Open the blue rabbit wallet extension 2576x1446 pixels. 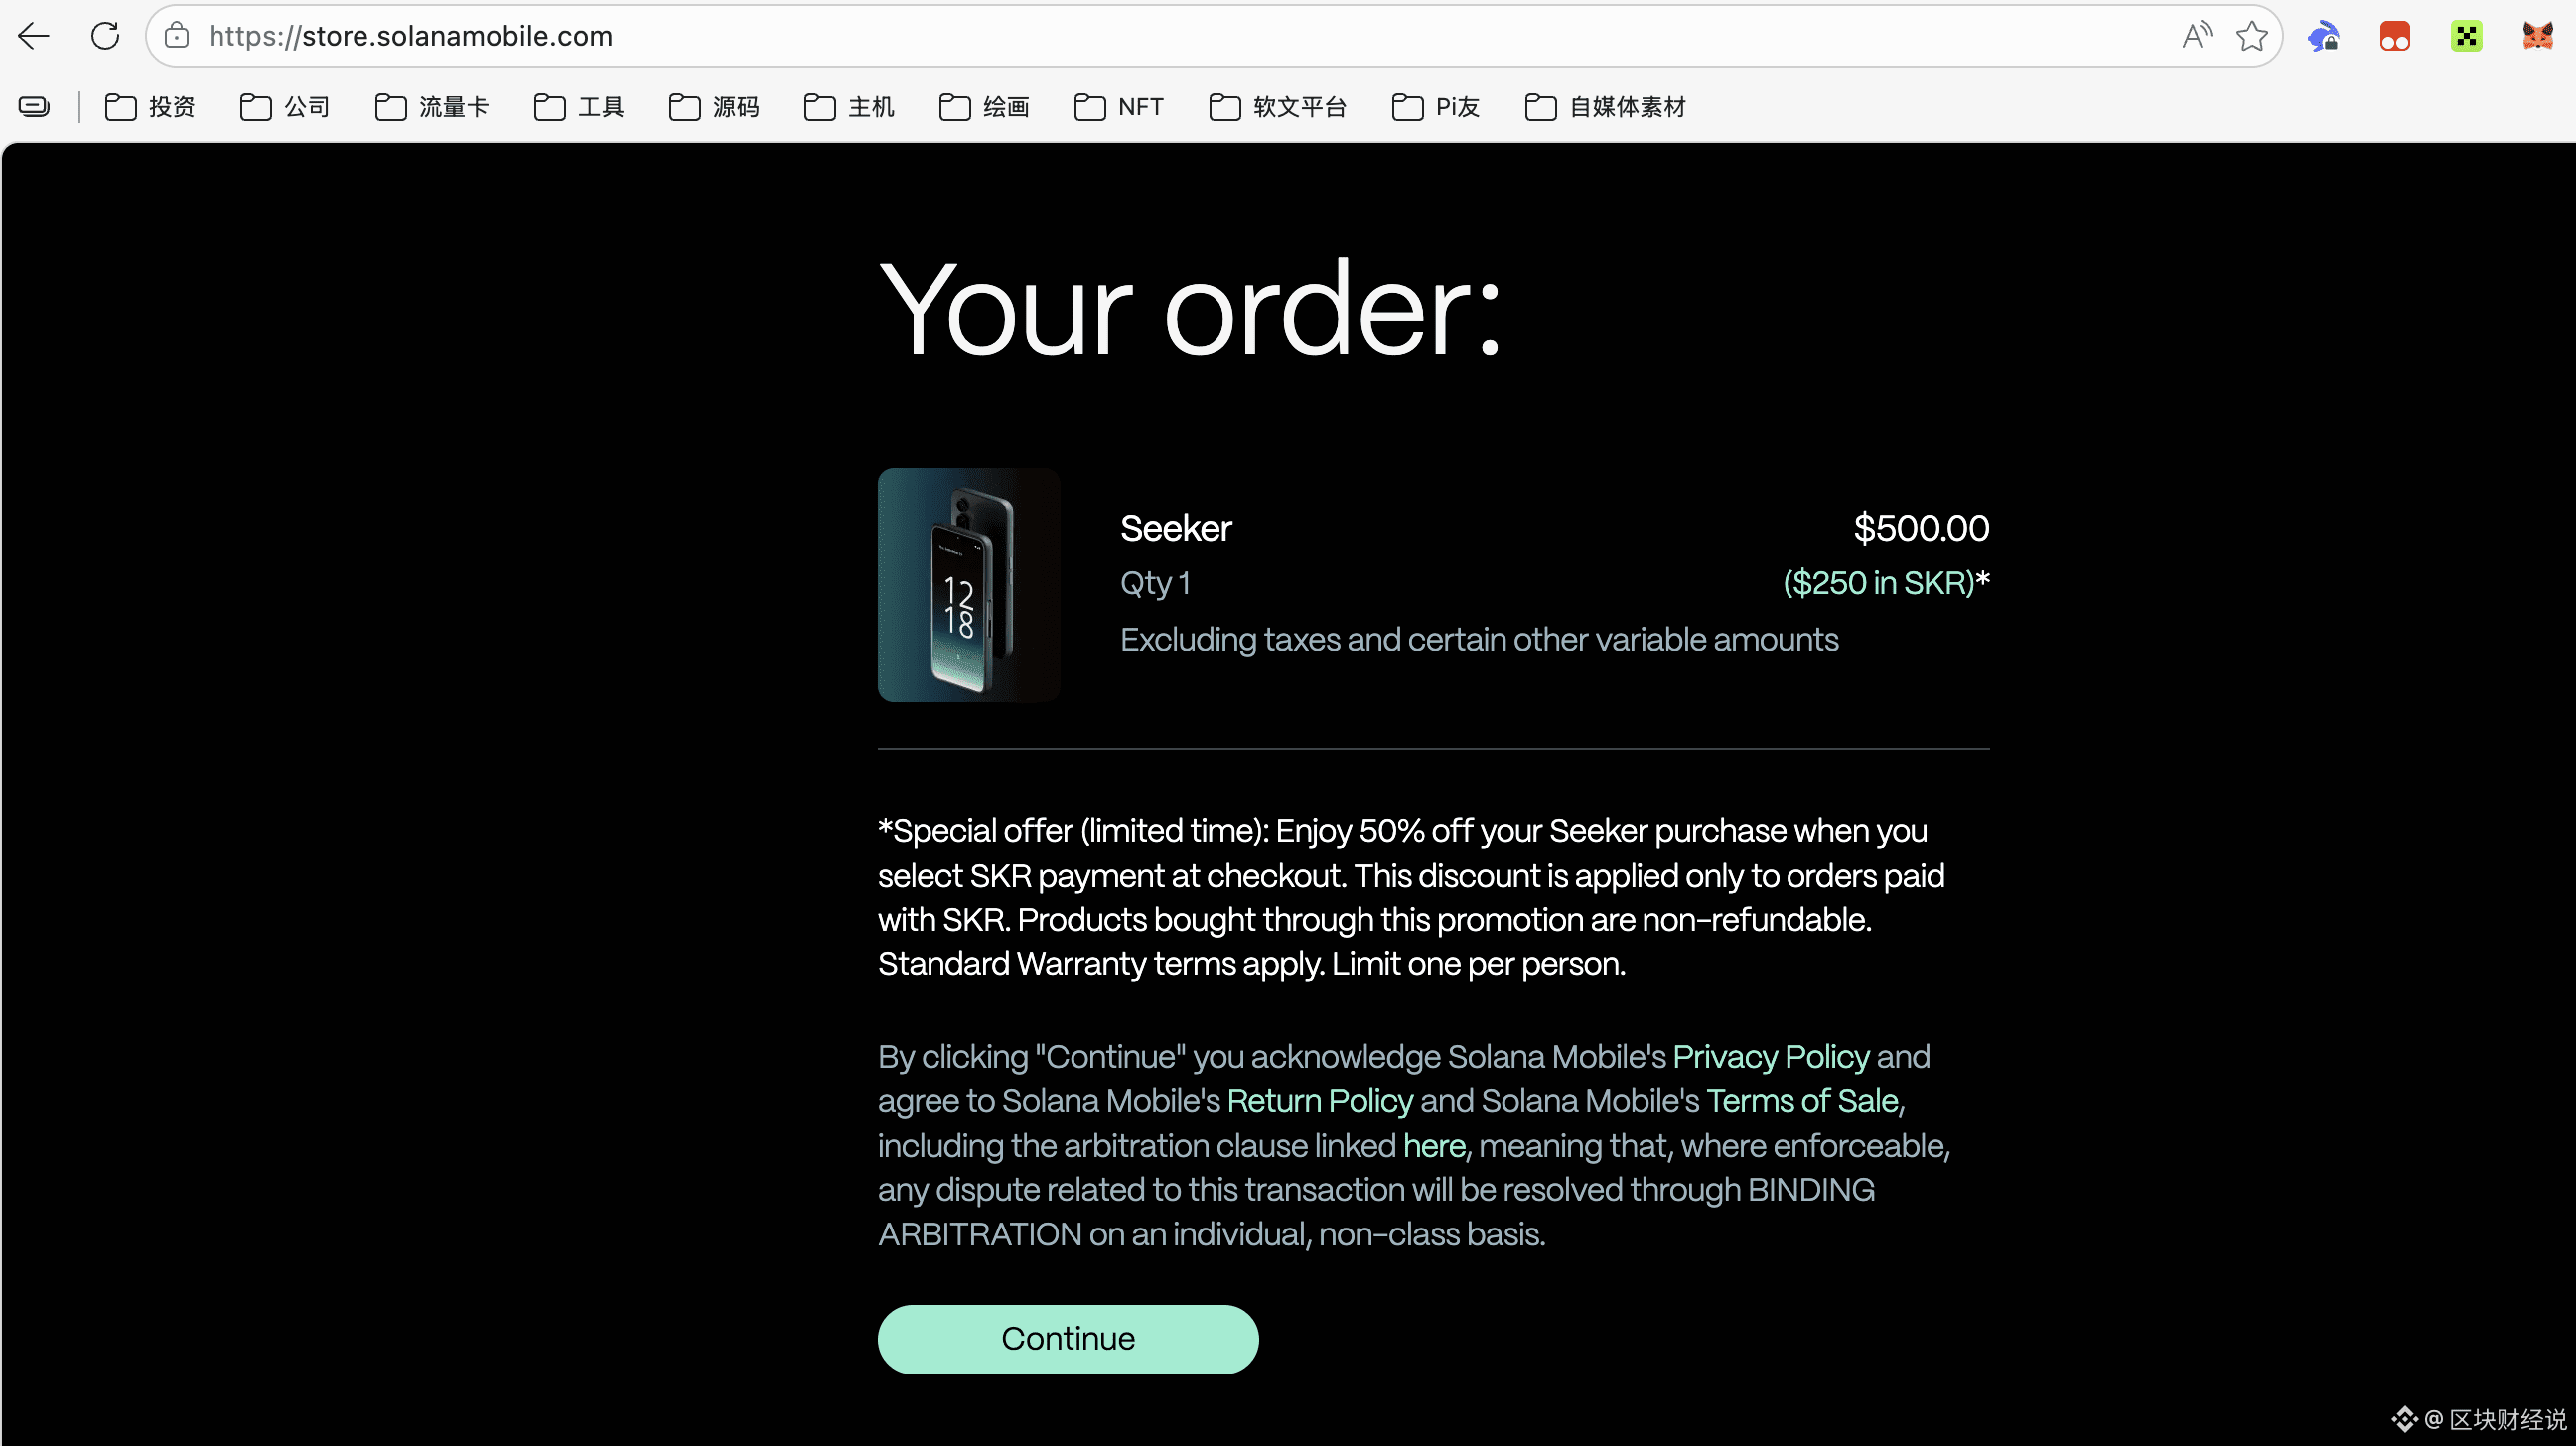coord(2323,36)
